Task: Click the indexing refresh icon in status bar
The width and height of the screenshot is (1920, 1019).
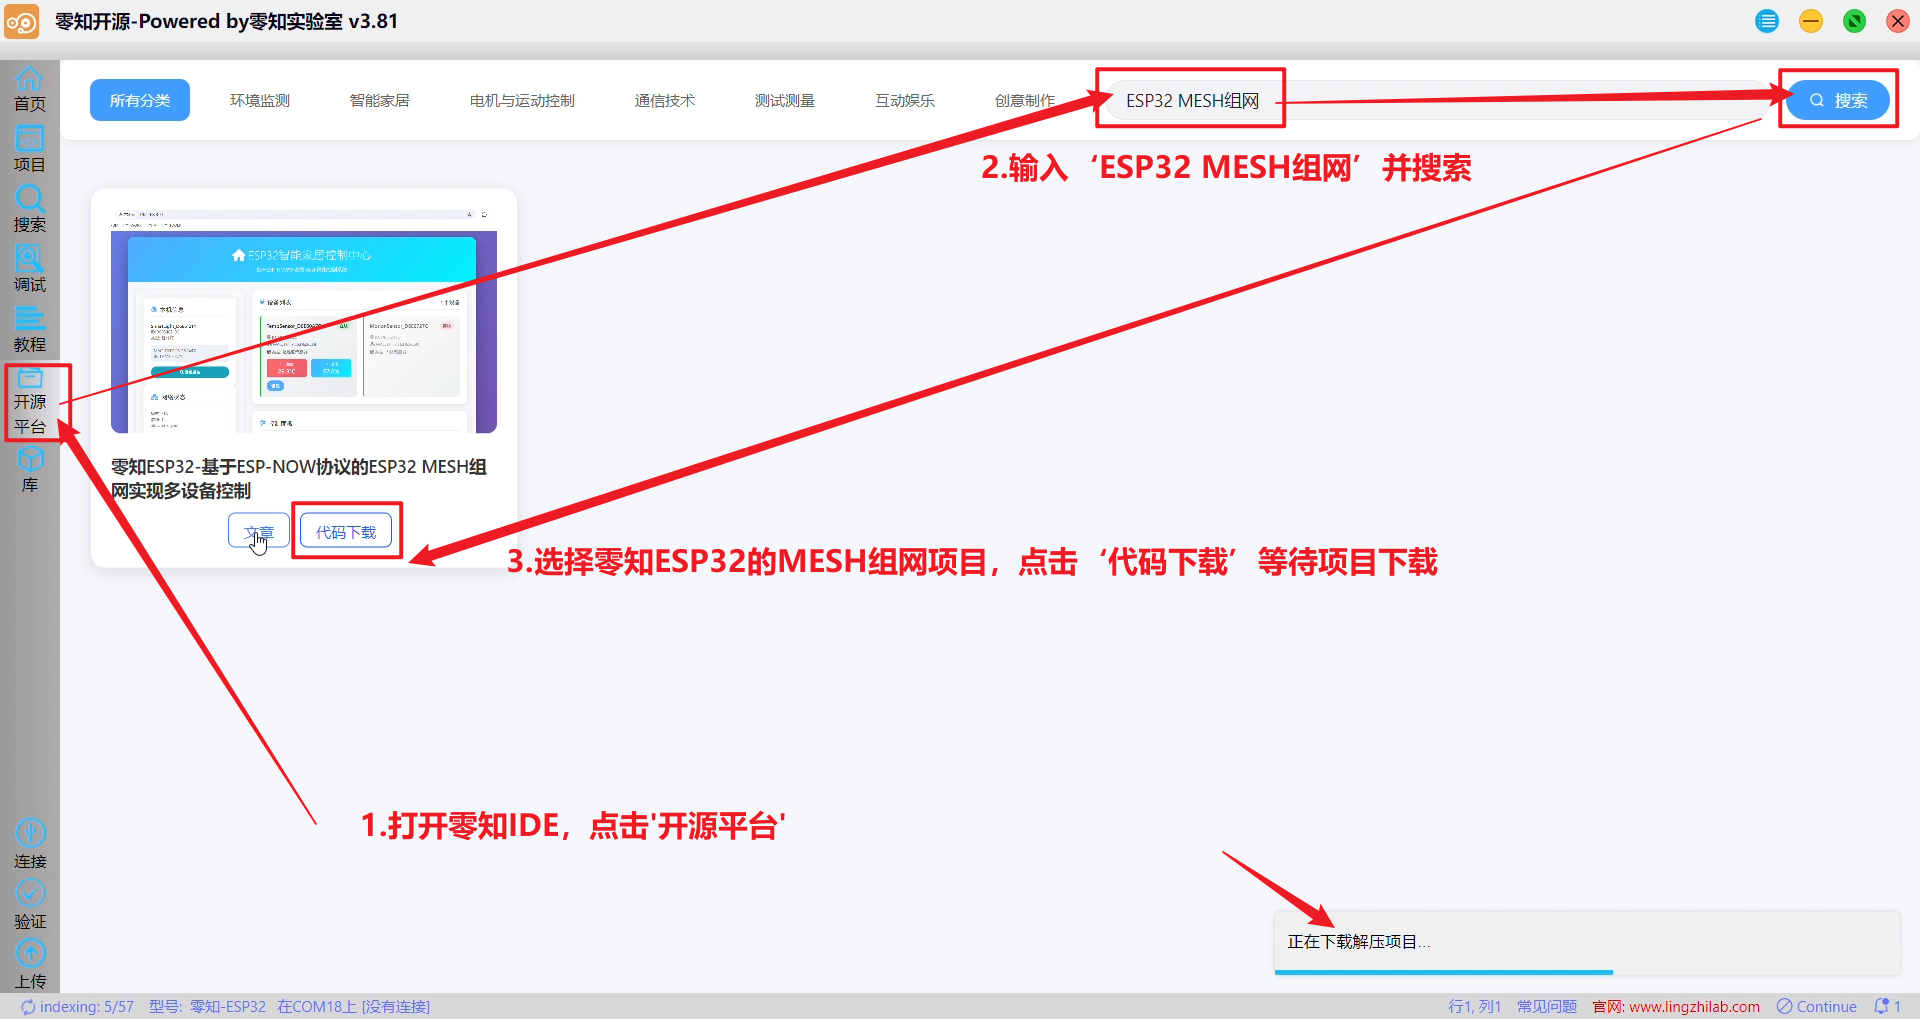Action: tap(28, 1007)
